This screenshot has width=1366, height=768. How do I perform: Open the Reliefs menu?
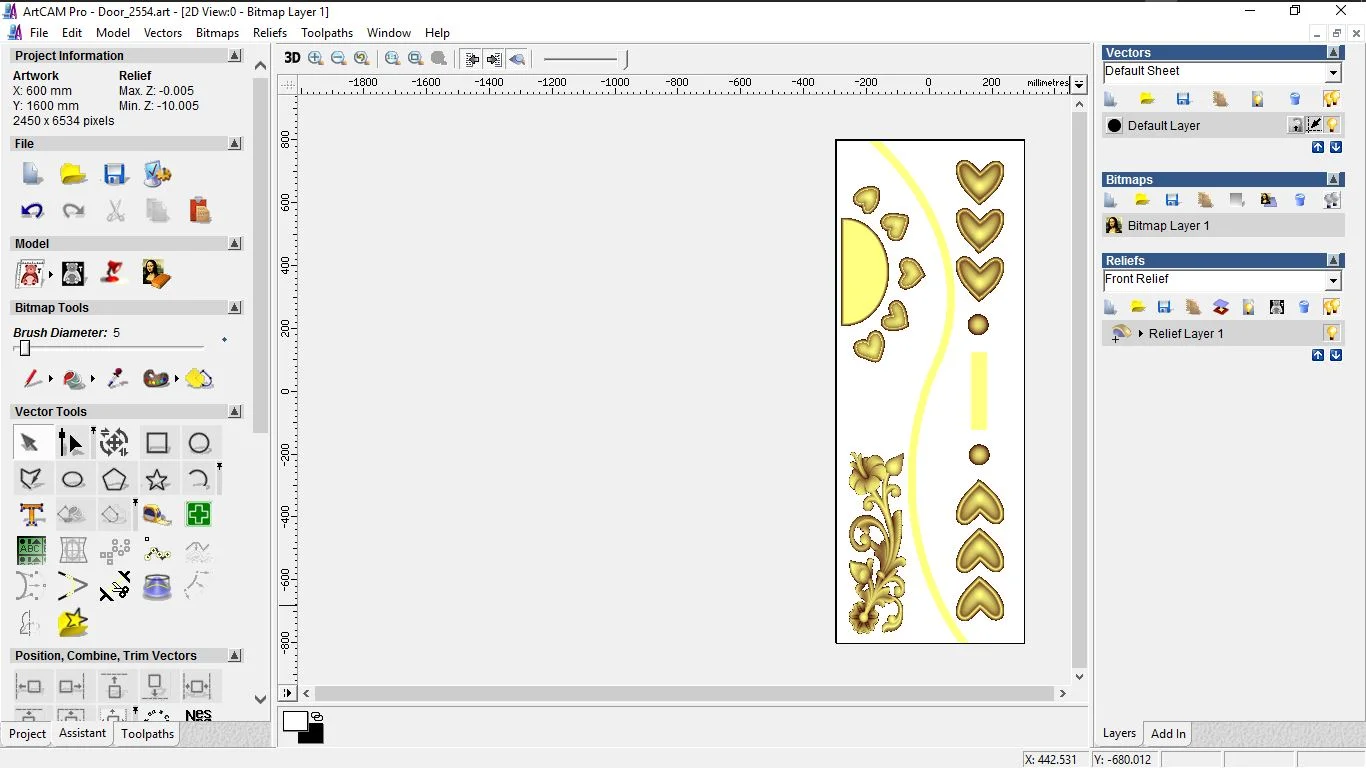[x=270, y=33]
